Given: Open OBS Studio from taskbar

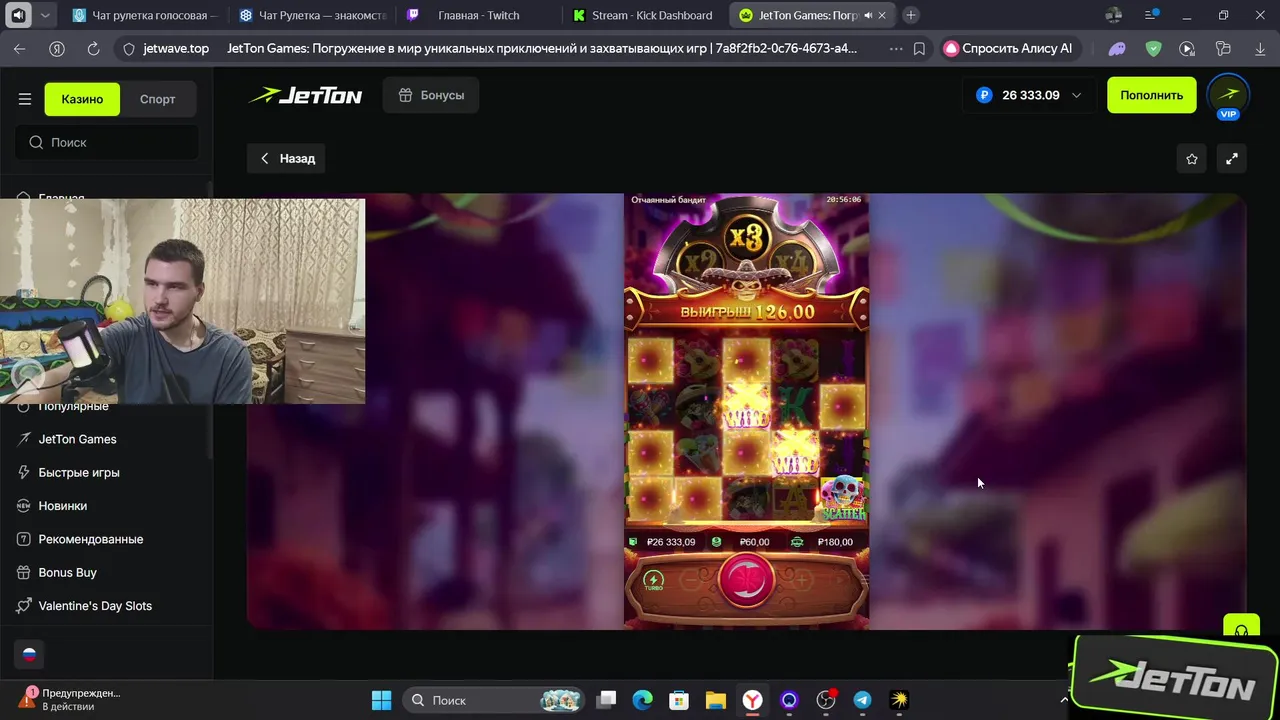Looking at the screenshot, I should pos(826,700).
